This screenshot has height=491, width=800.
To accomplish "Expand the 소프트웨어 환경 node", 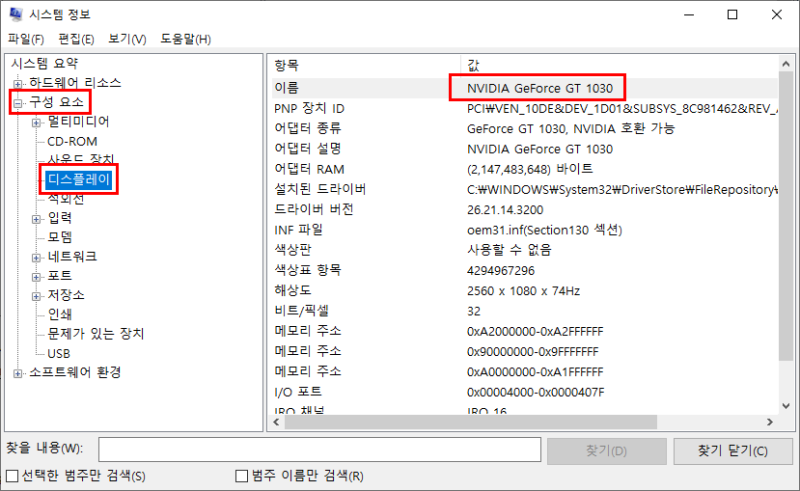I will click(x=18, y=373).
